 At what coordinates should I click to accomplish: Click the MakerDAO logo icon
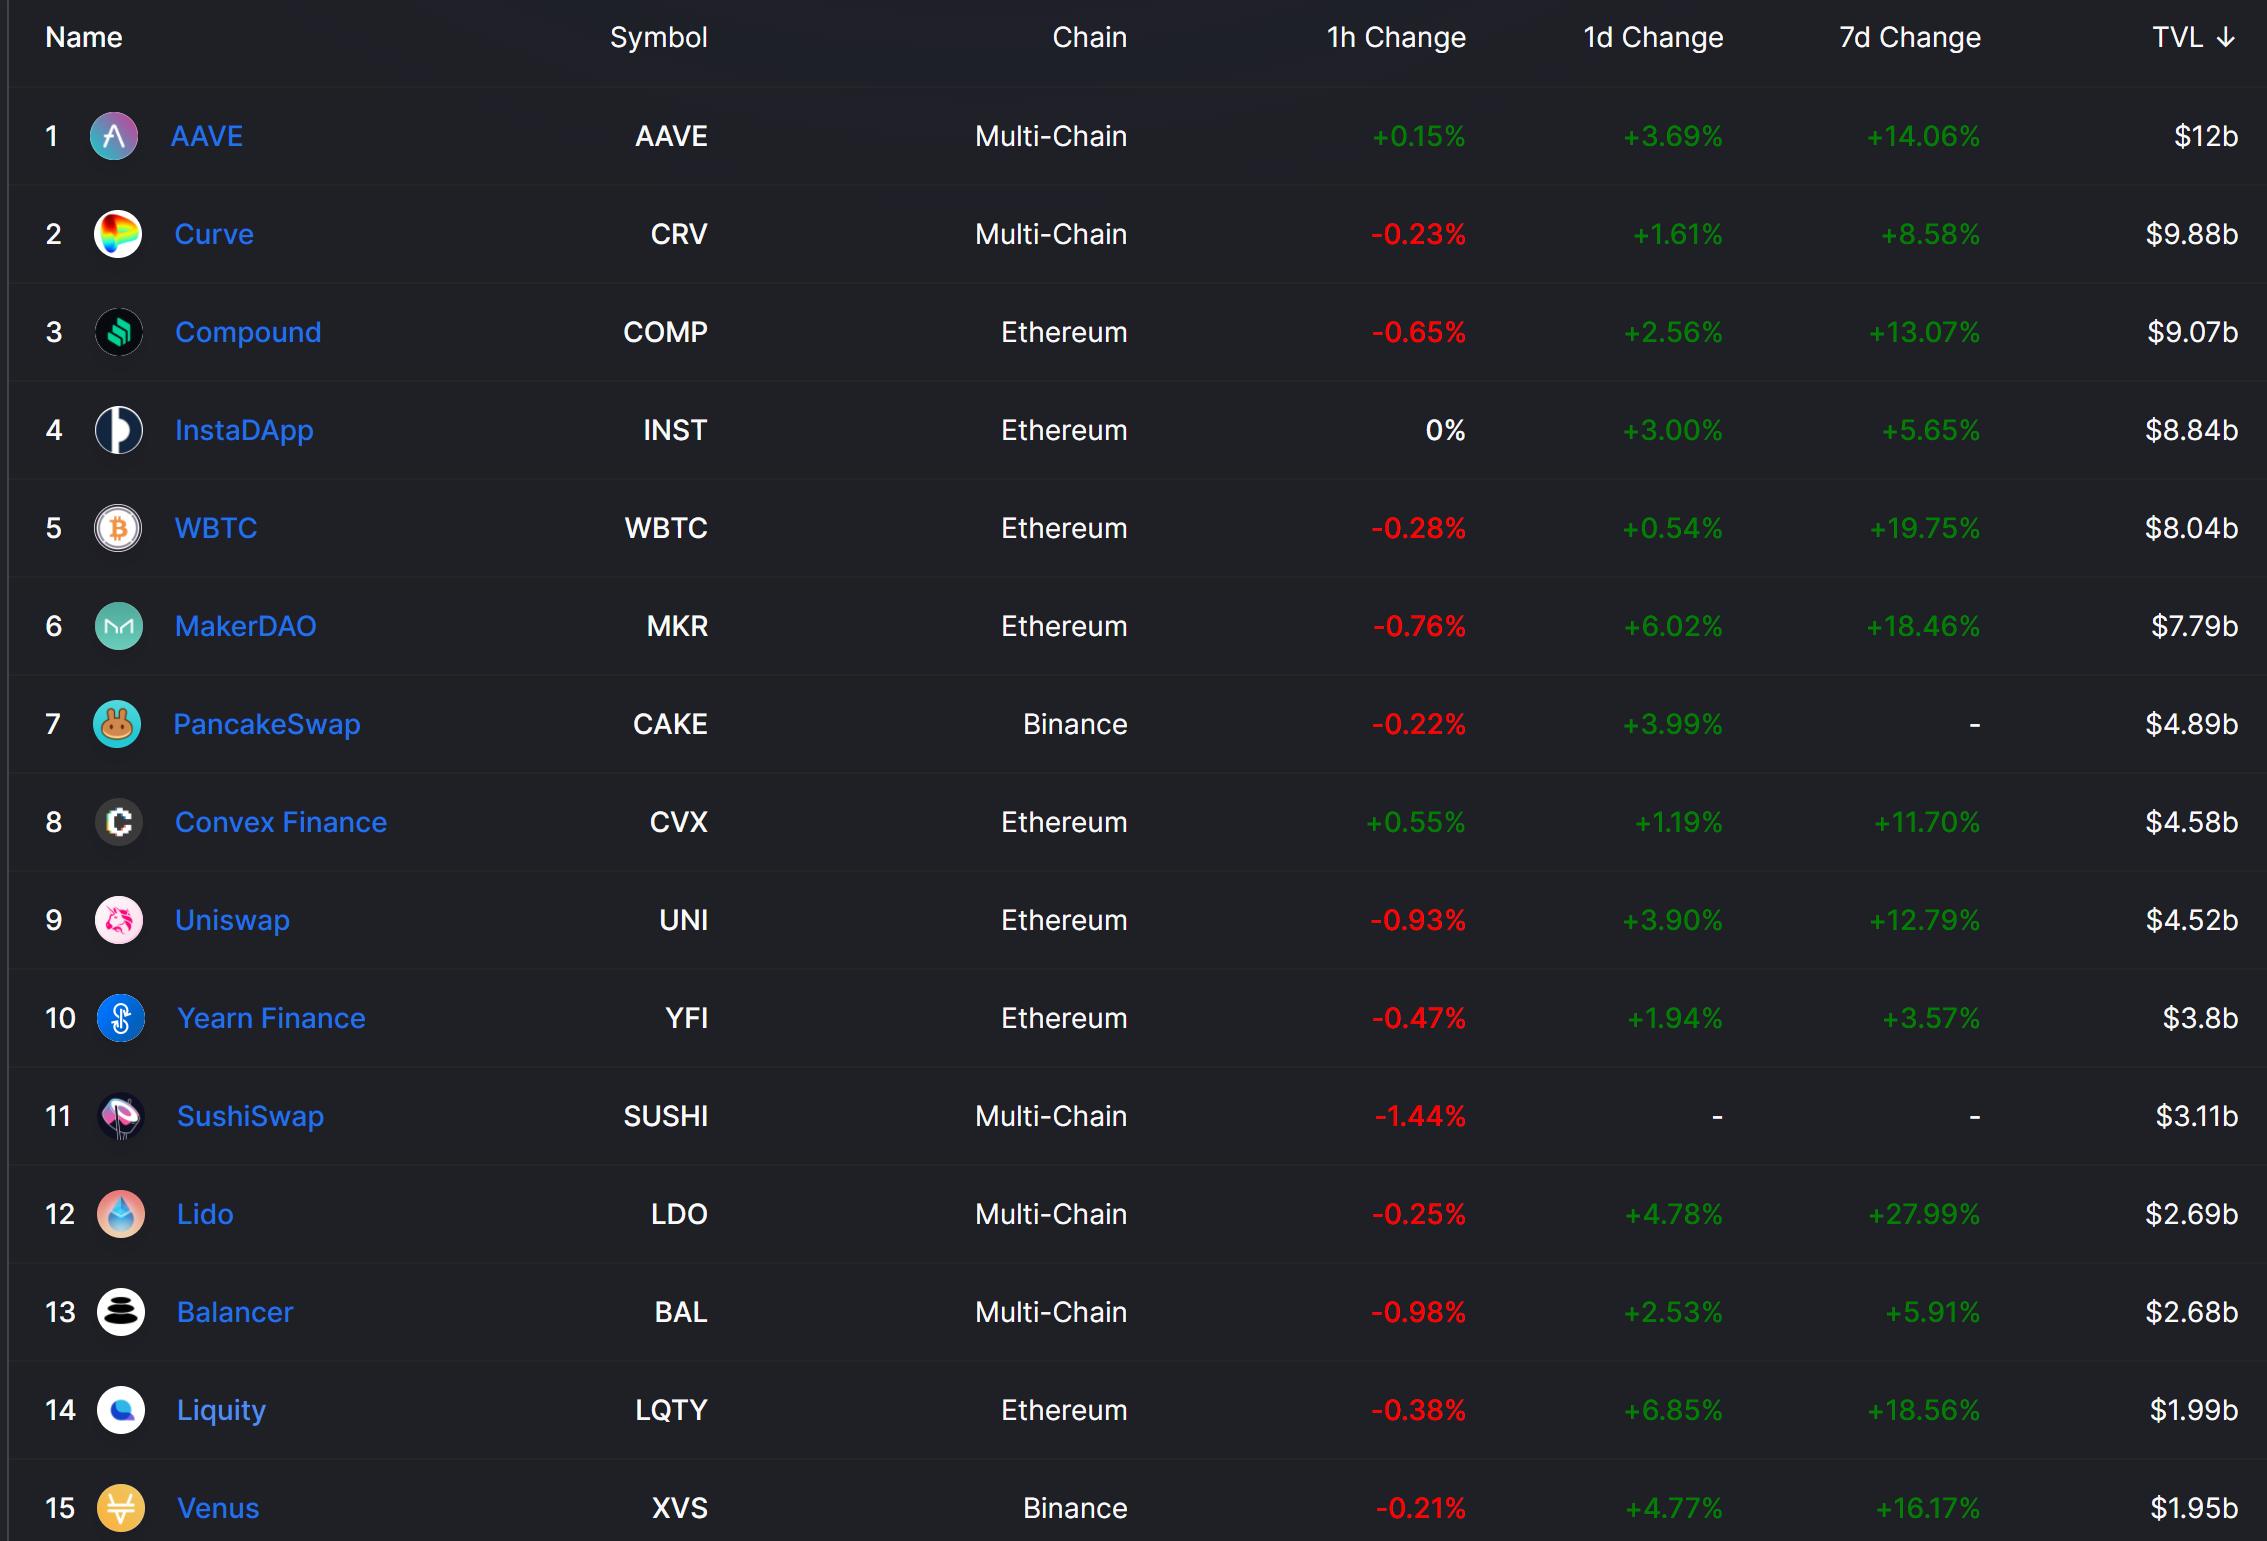(118, 626)
